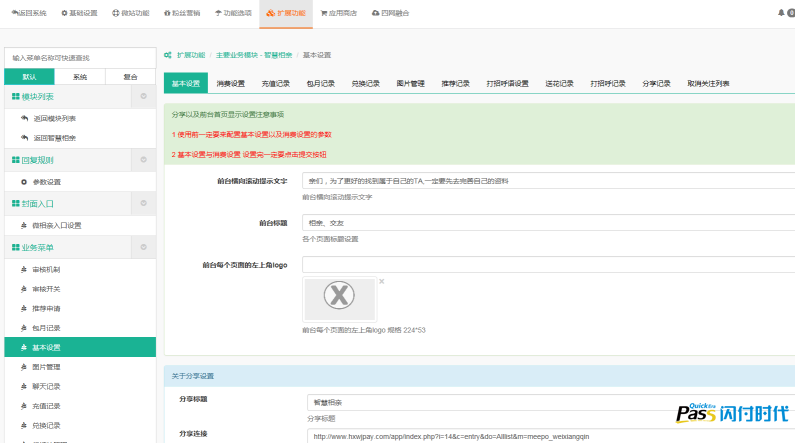This screenshot has height=443, width=795.
Task: Follow the 主要业务模块 - 智慧相亲 breadcrumb link
Action: click(x=254, y=55)
